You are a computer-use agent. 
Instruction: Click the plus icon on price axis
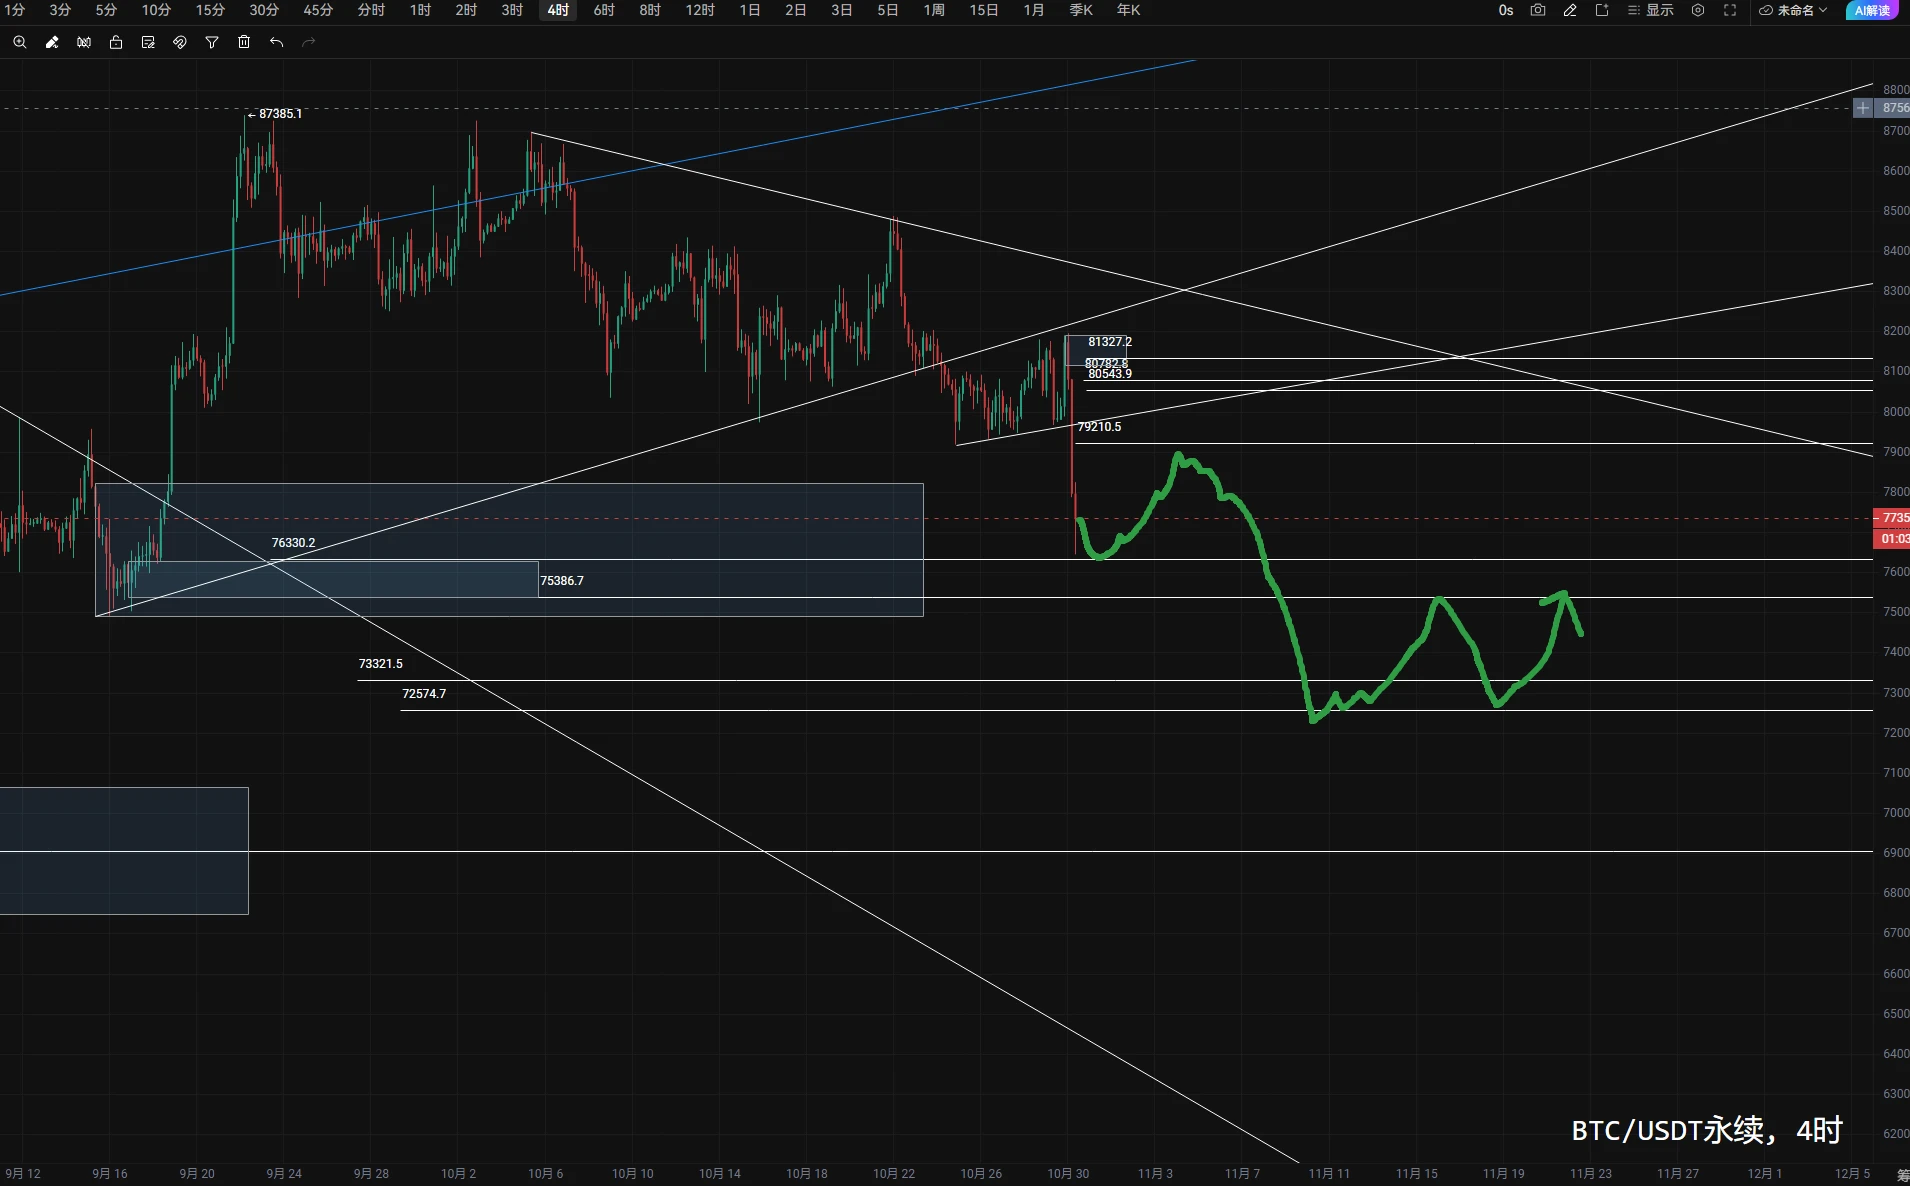pyautogui.click(x=1863, y=108)
